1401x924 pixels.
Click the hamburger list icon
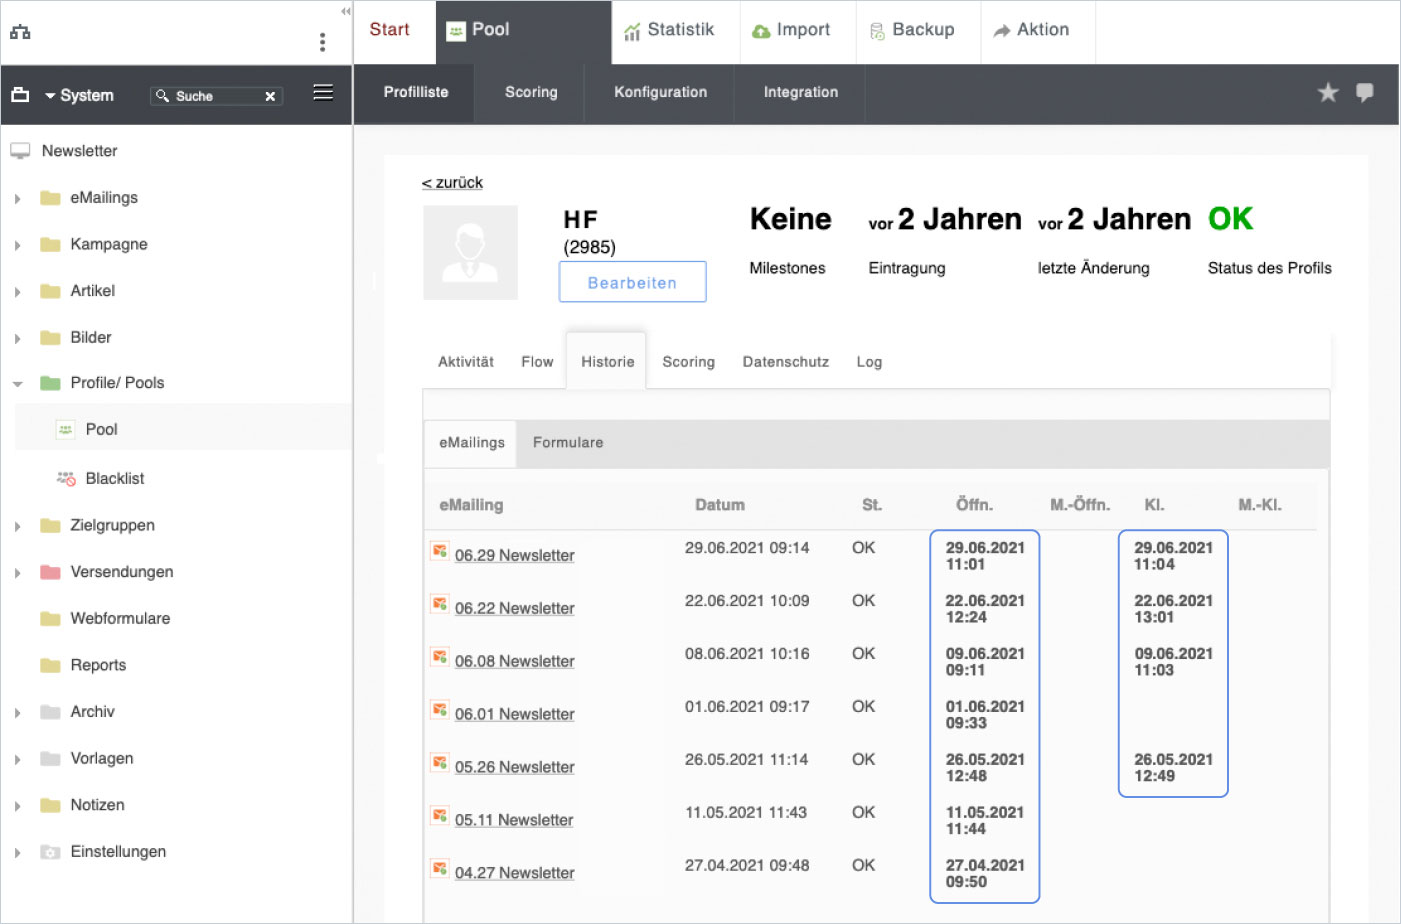pos(323,93)
